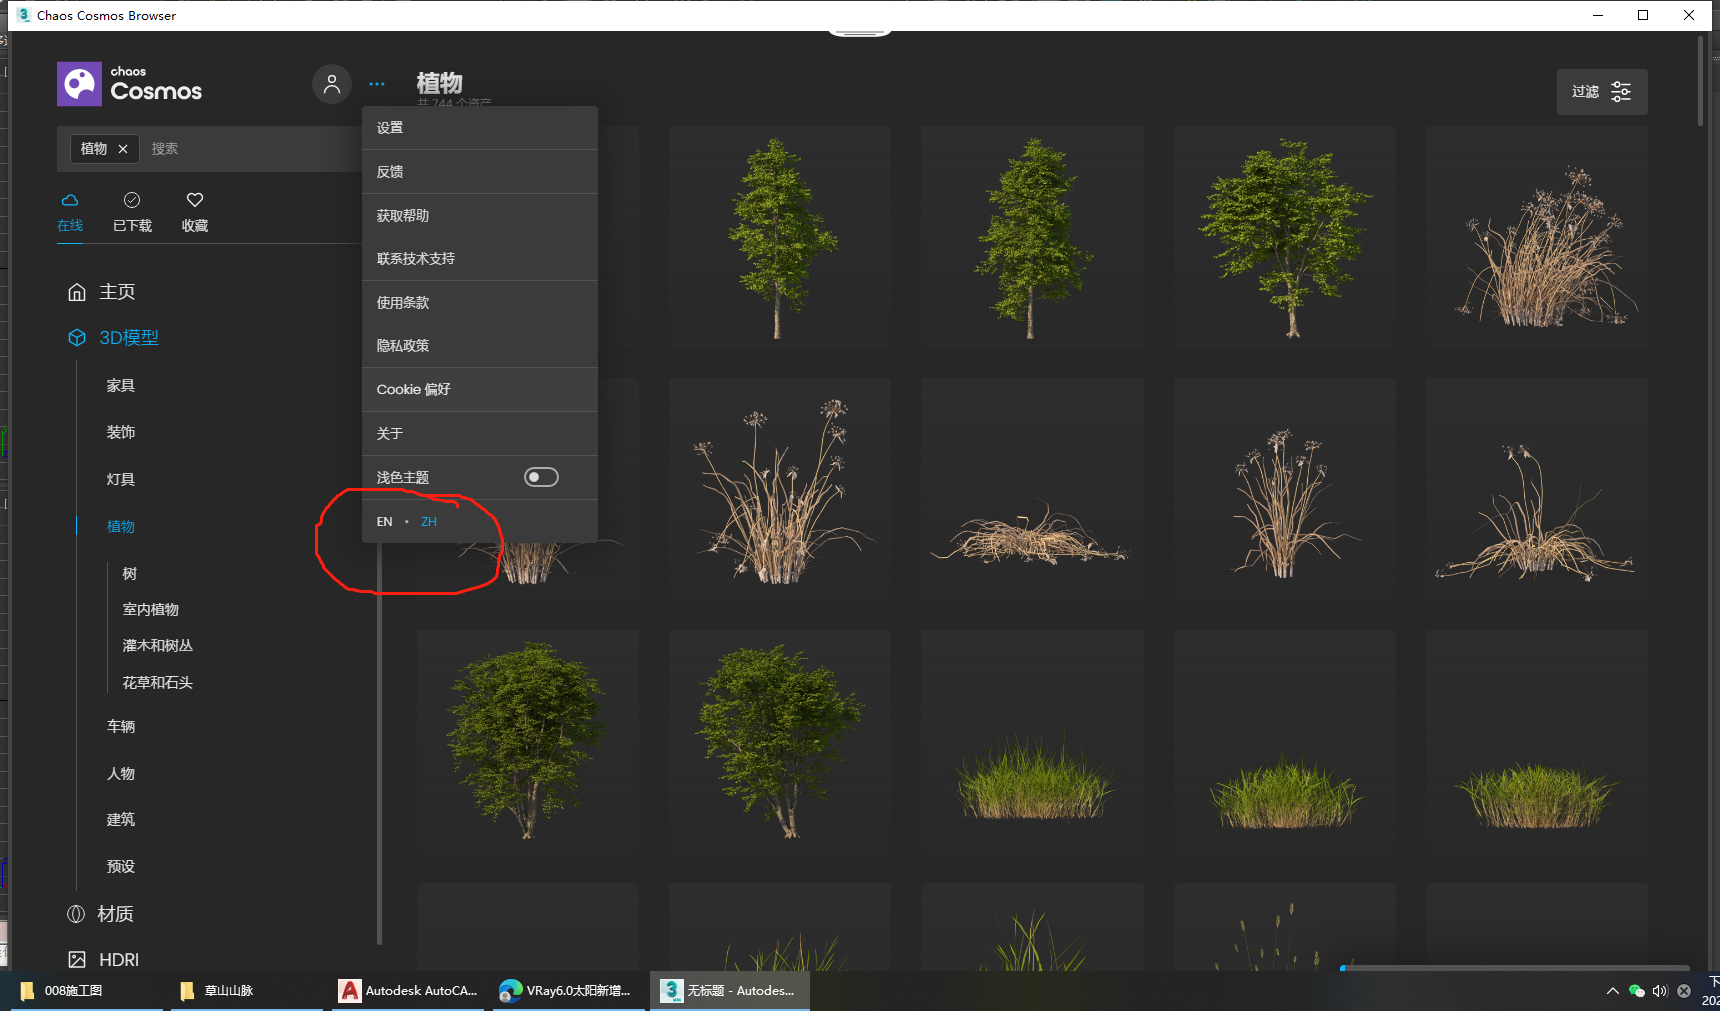1720x1011 pixels.
Task: Open the 008施工图 taskbar folder
Action: tap(85, 991)
